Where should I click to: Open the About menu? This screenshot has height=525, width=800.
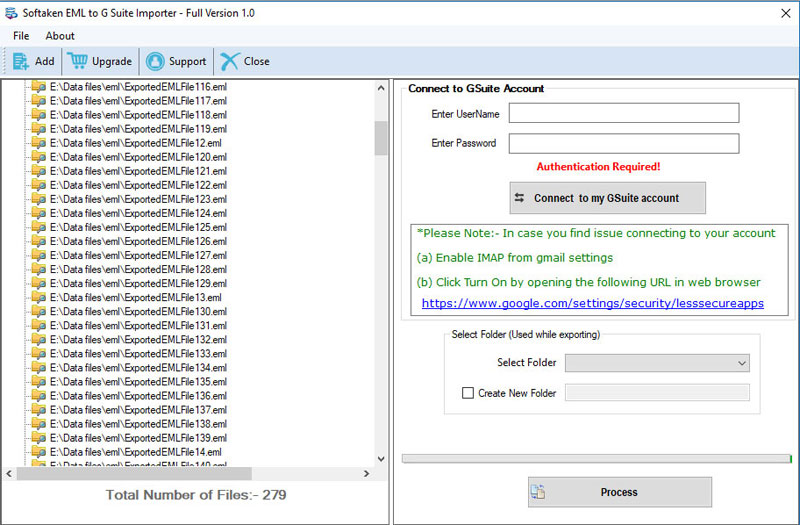(60, 36)
